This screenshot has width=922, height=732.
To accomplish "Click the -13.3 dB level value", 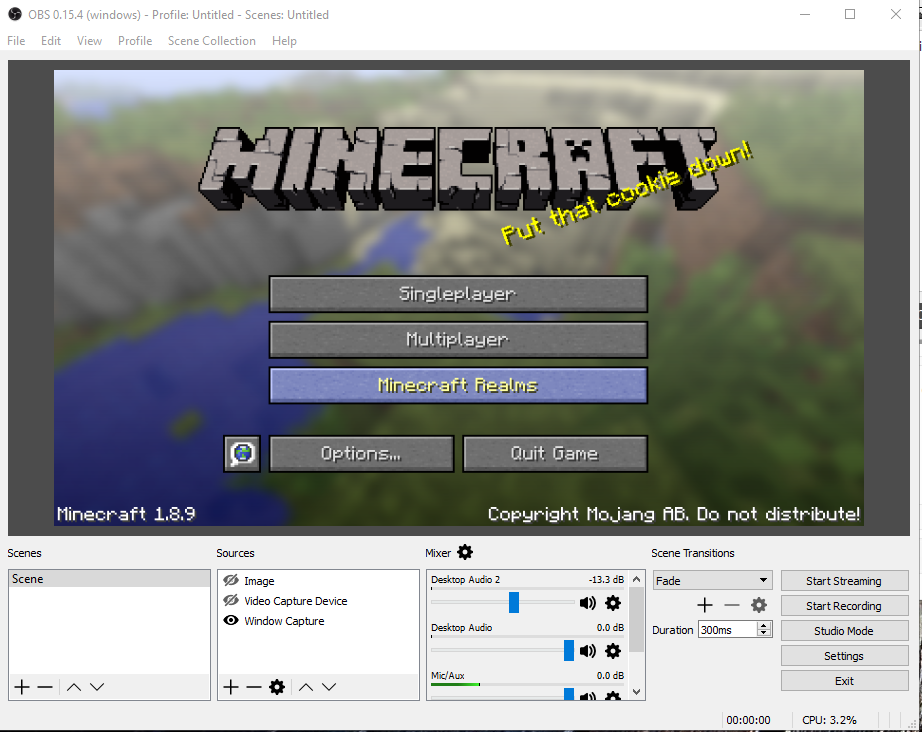I will [x=606, y=579].
